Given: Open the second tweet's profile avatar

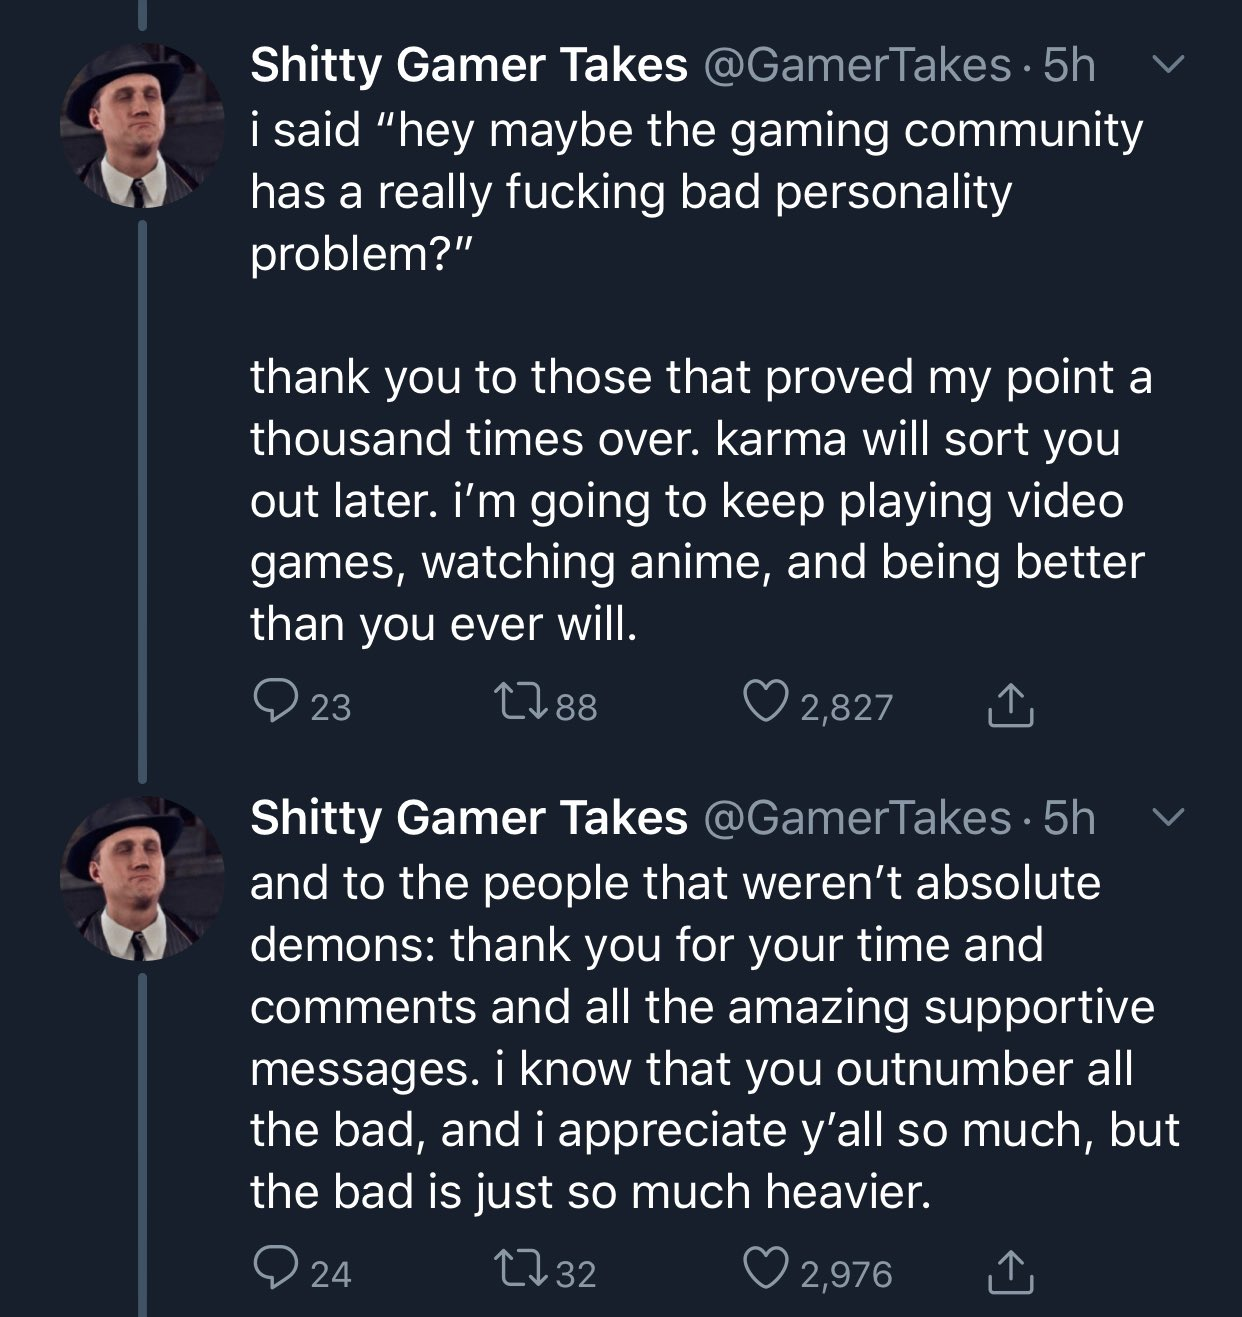Looking at the screenshot, I should 142,879.
